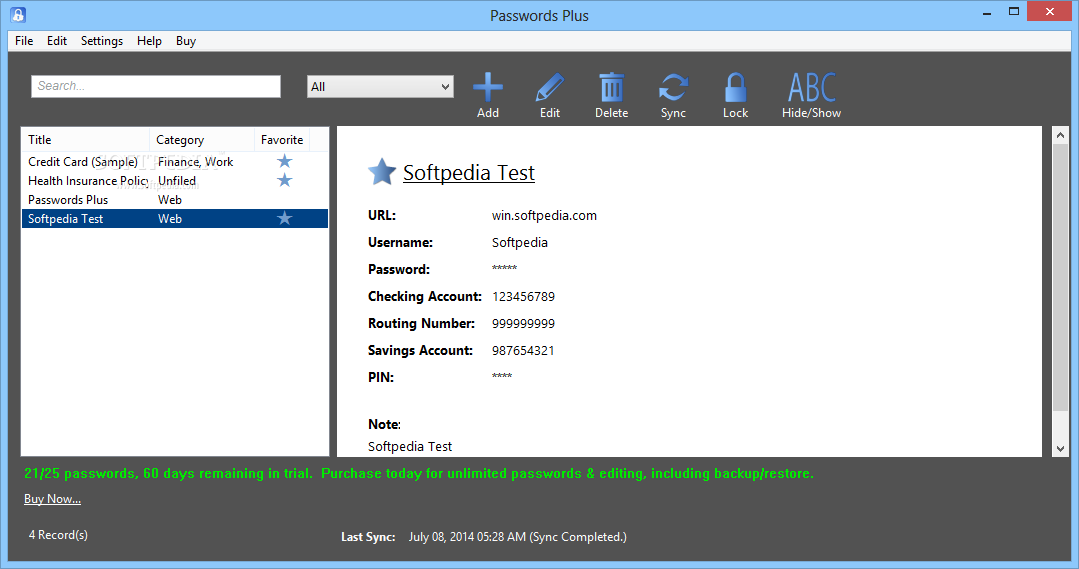Click the win.softpedia.com URL value
Screen dimensions: 1079x569
(x=544, y=215)
